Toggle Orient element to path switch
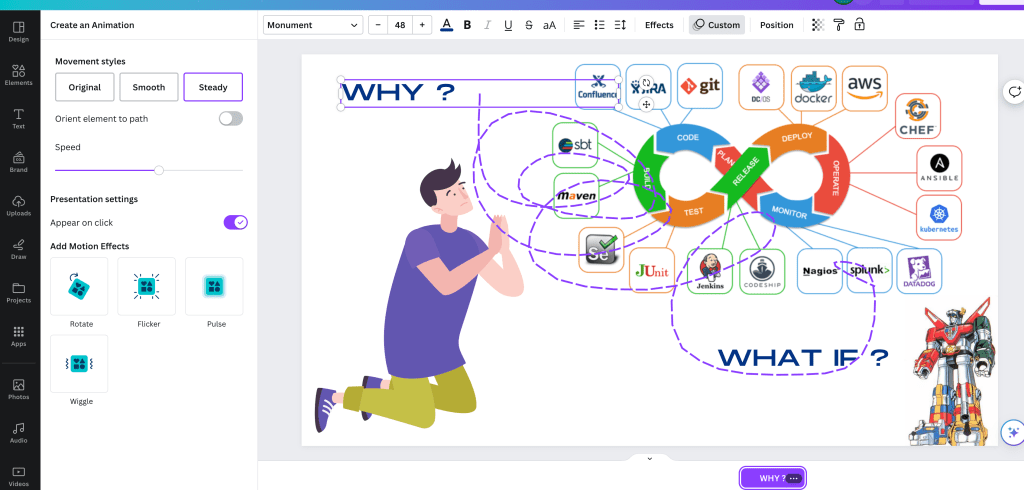Screen dimensions: 1024x490 231,118
